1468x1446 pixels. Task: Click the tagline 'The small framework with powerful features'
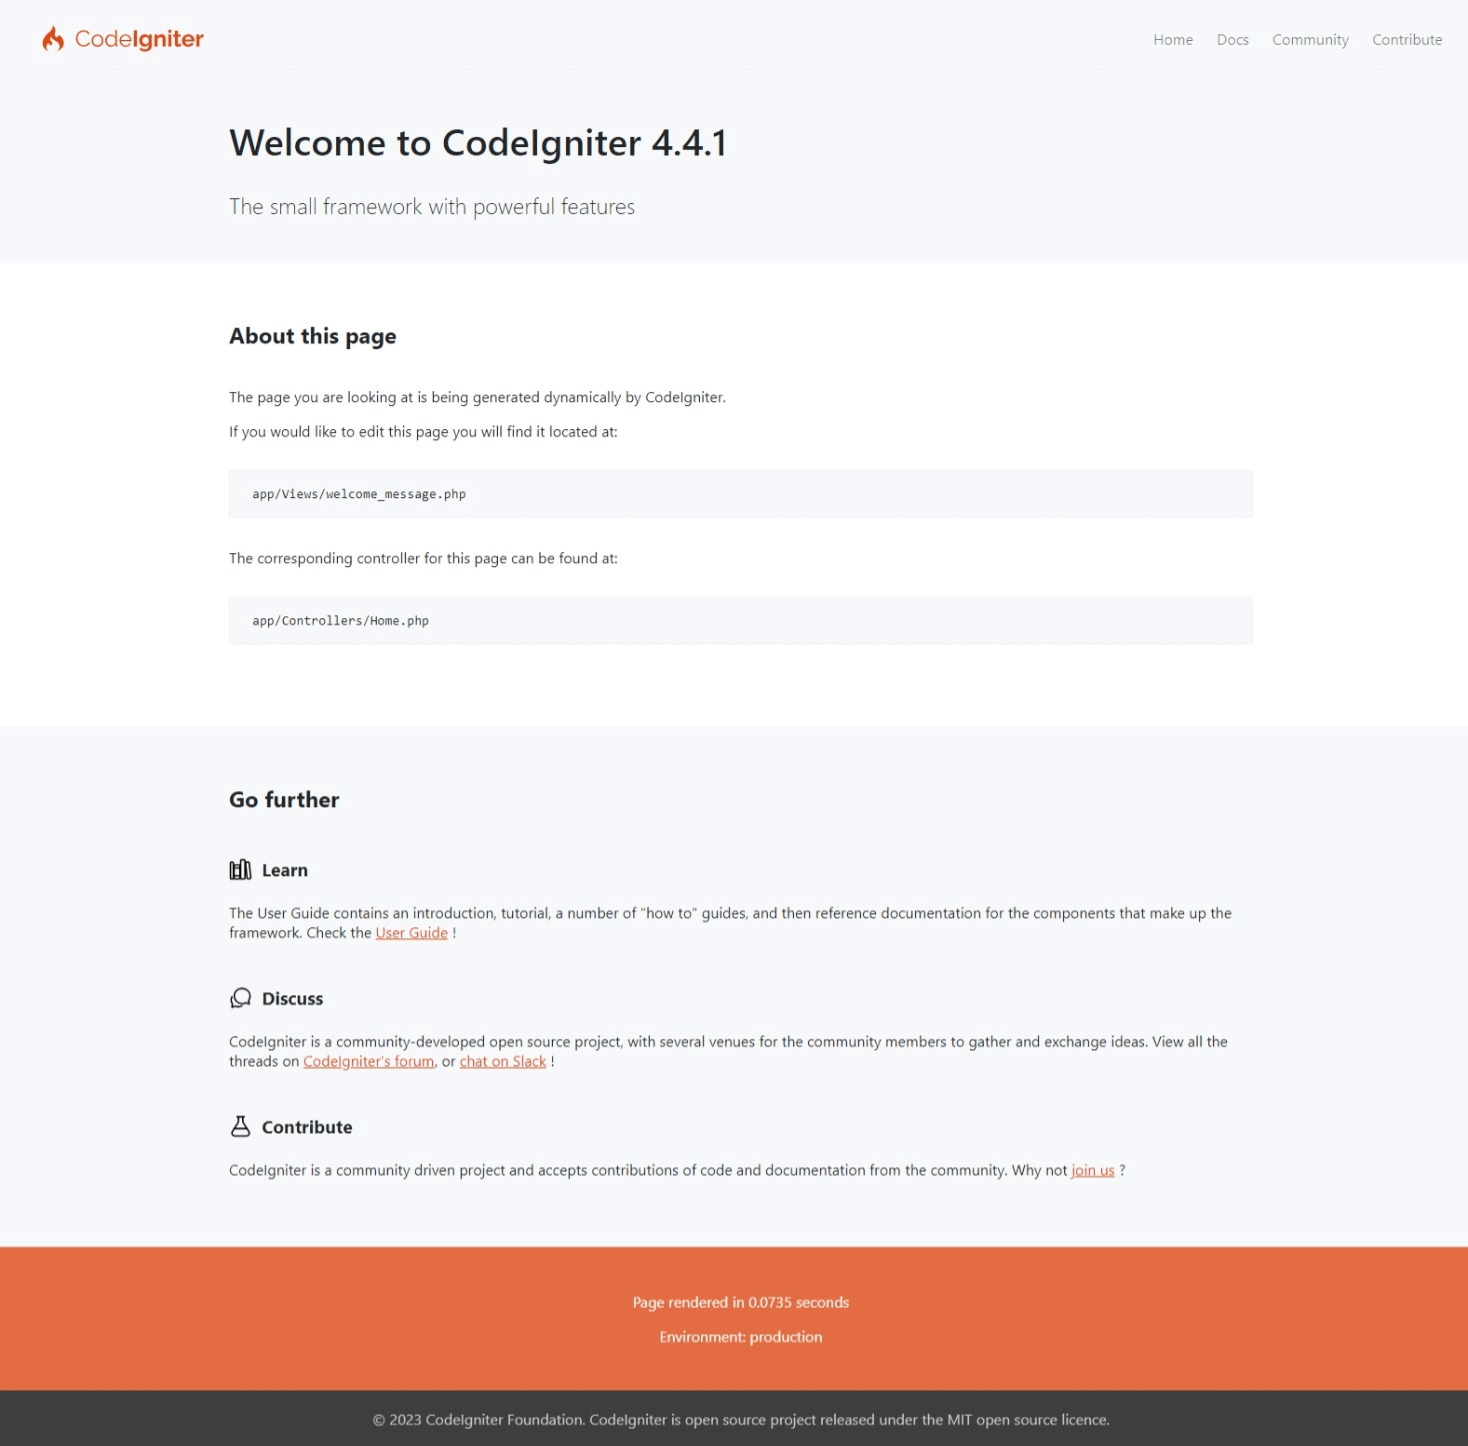tap(432, 207)
